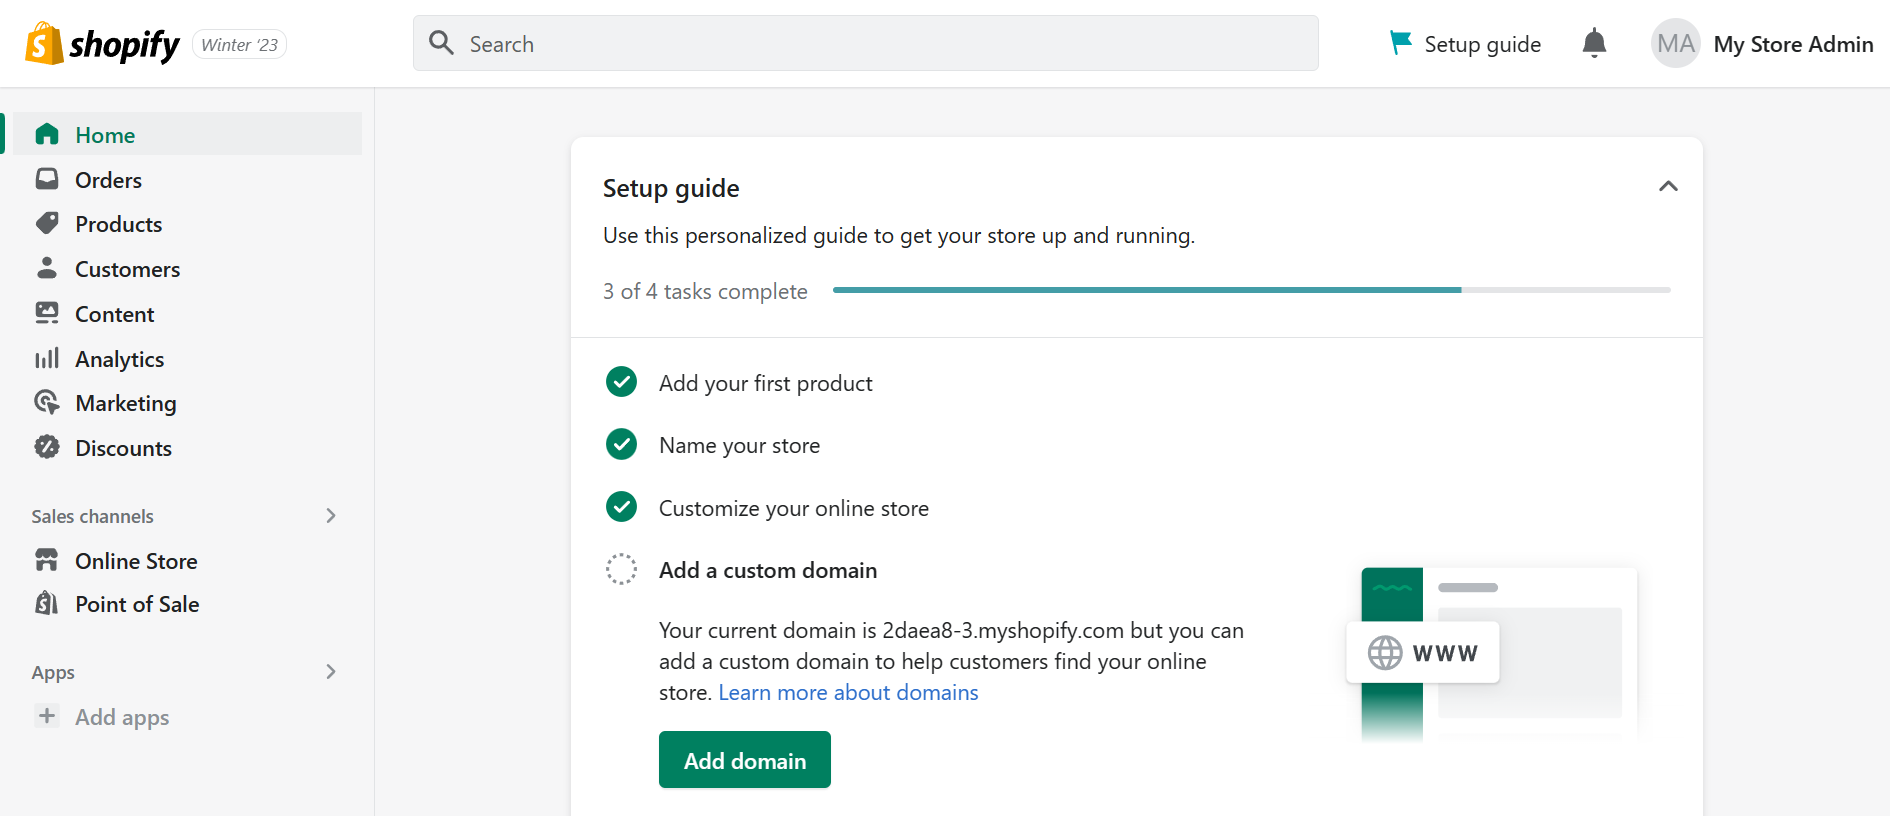This screenshot has height=816, width=1890.
Task: Focus the Search input field
Action: coord(865,43)
